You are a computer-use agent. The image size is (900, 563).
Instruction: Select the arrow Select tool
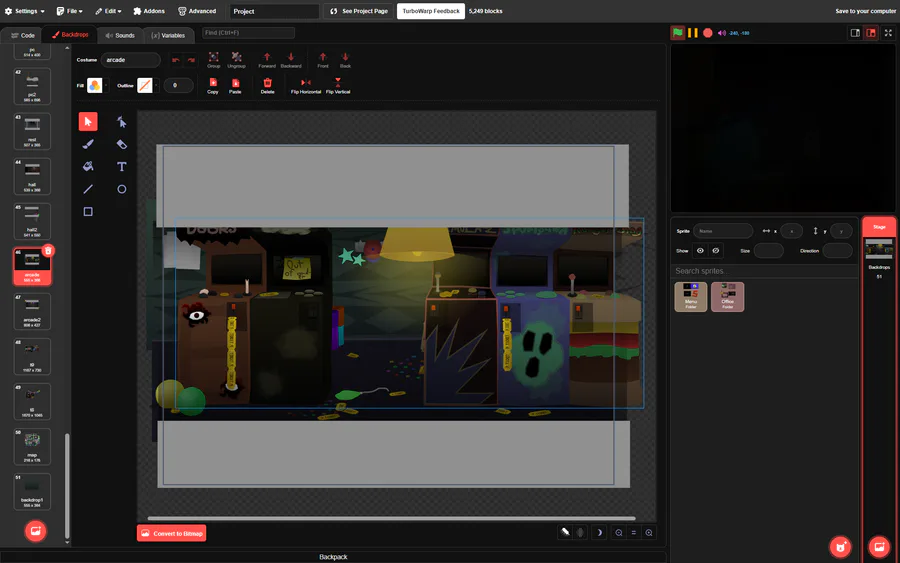(x=88, y=122)
